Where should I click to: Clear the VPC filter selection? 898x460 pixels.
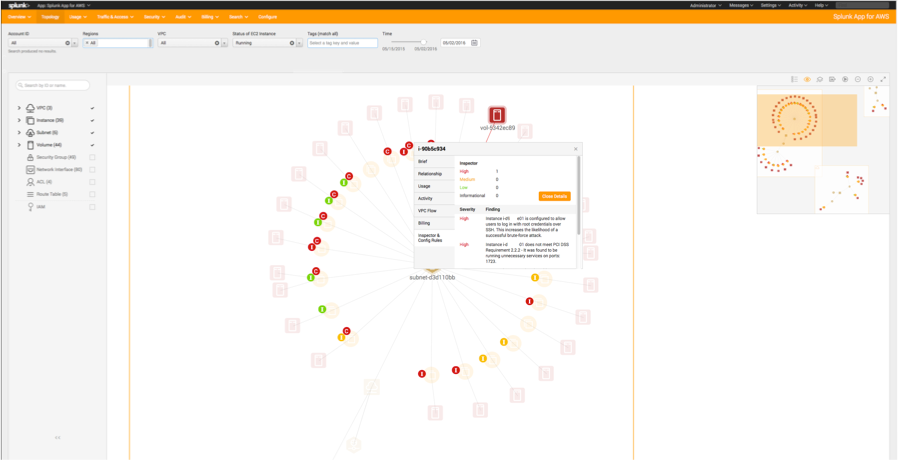(x=217, y=43)
